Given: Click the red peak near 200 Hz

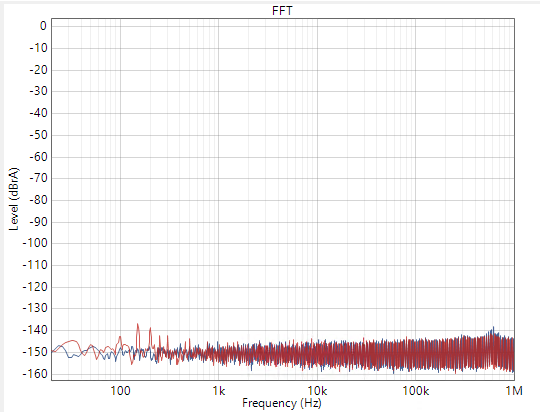Looking at the screenshot, I should pyautogui.click(x=150, y=328).
